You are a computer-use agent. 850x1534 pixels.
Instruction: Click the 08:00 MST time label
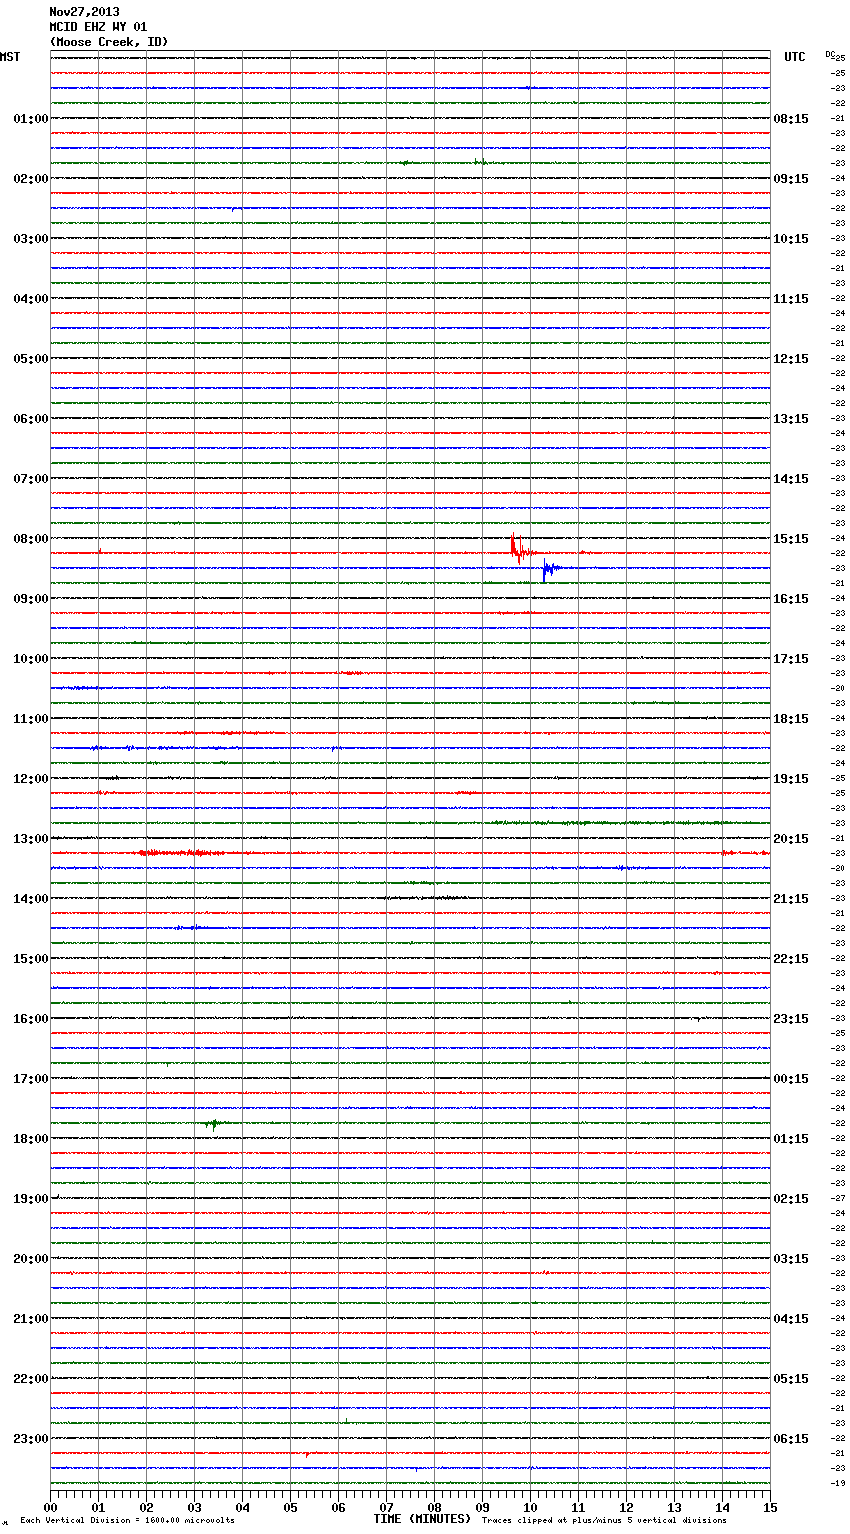click(x=30, y=539)
